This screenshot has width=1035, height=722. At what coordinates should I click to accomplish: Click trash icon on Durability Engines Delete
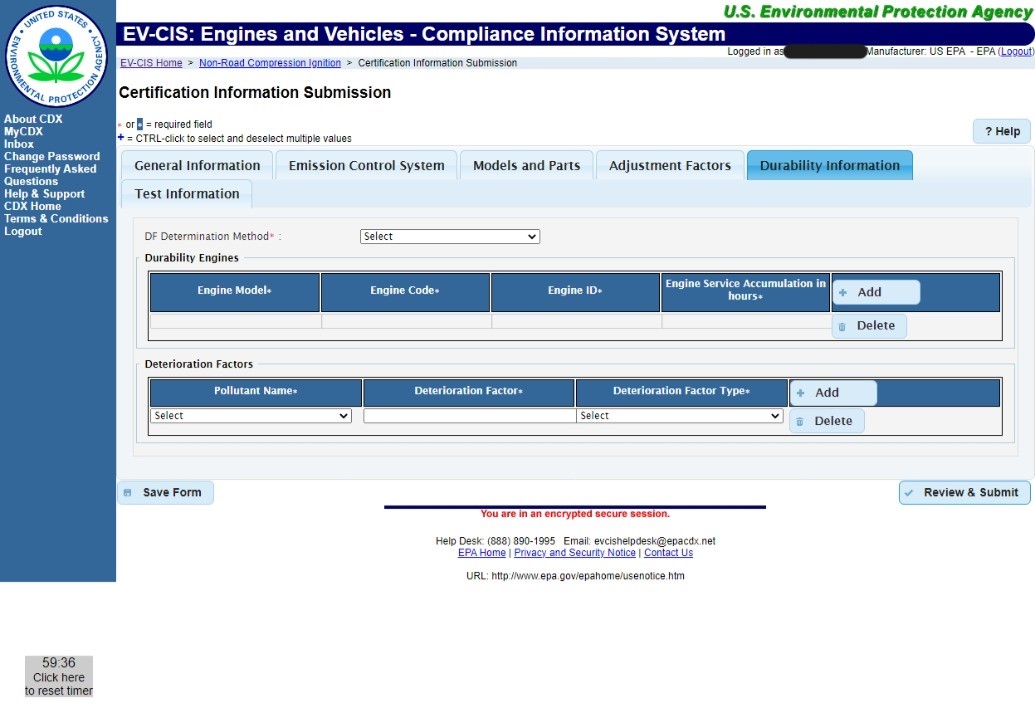pyautogui.click(x=842, y=326)
